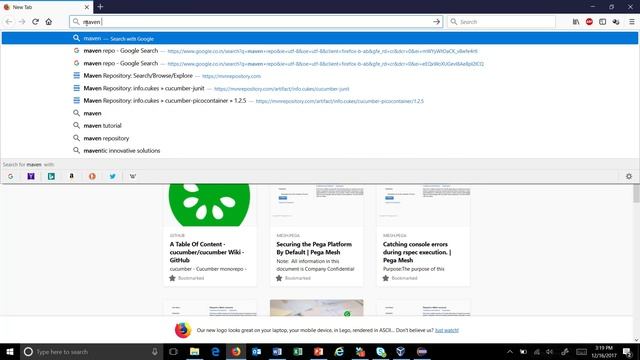The image size is (640, 360).
Task: Click 'Type here to search' on taskbar
Action: (91, 351)
